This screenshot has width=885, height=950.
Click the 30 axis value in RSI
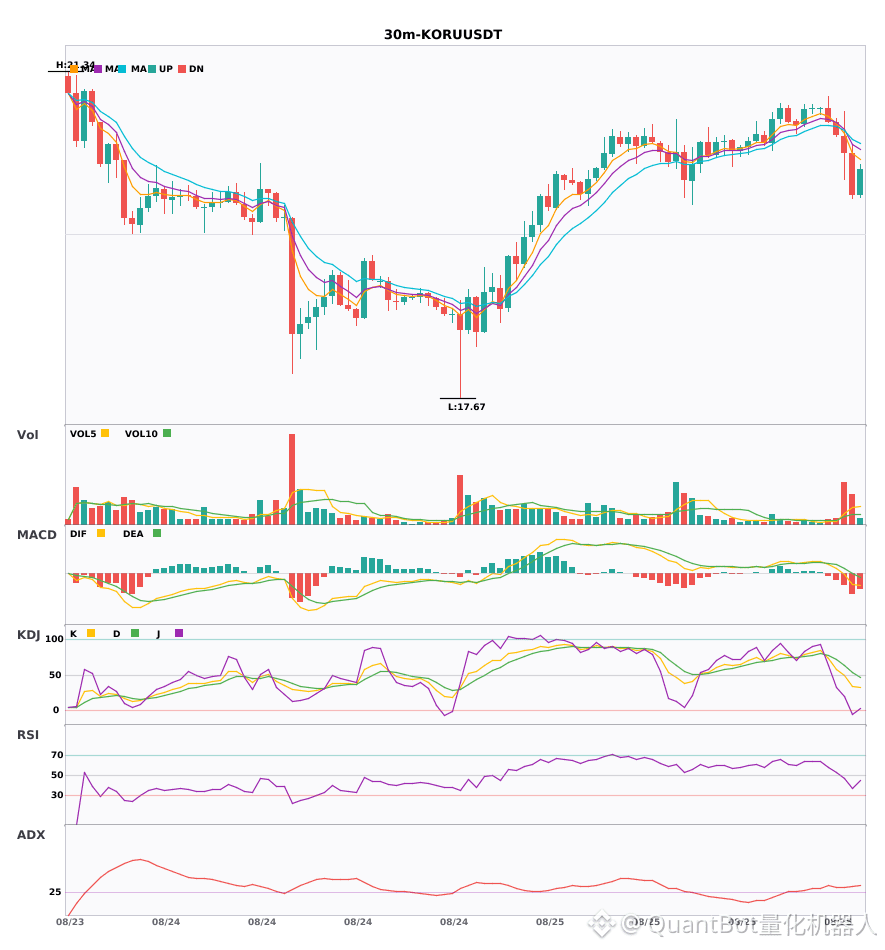coord(57,795)
